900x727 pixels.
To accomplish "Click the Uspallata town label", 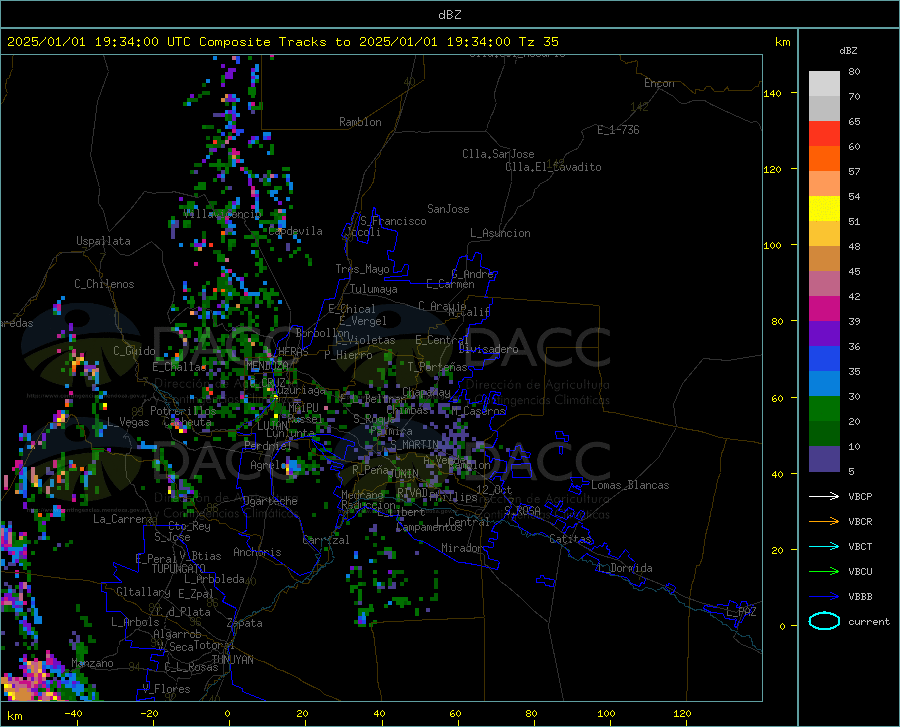I will [103, 242].
